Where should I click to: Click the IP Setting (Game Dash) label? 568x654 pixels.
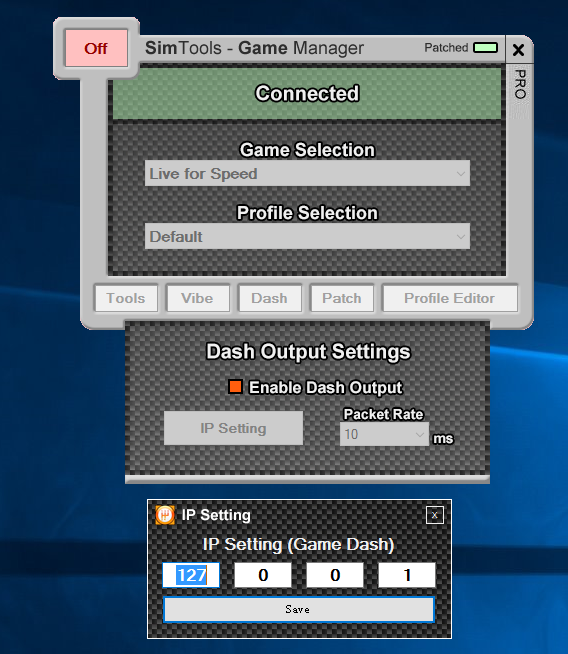tap(298, 544)
